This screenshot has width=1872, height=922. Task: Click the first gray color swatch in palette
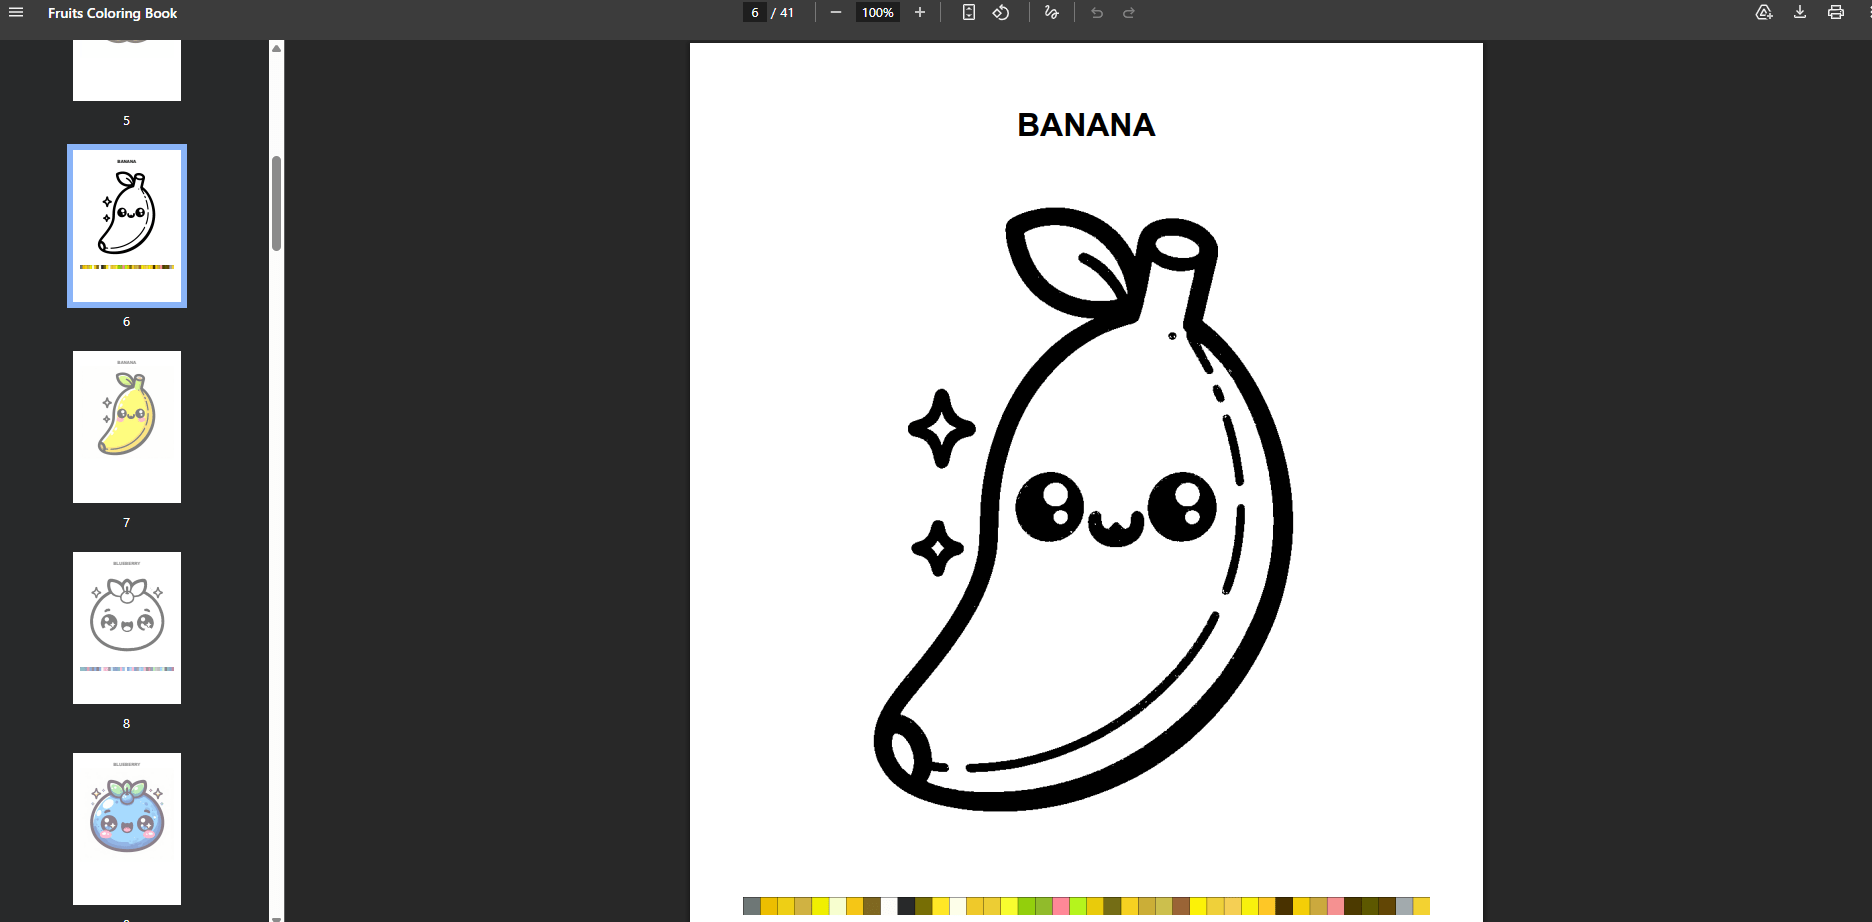coord(751,906)
